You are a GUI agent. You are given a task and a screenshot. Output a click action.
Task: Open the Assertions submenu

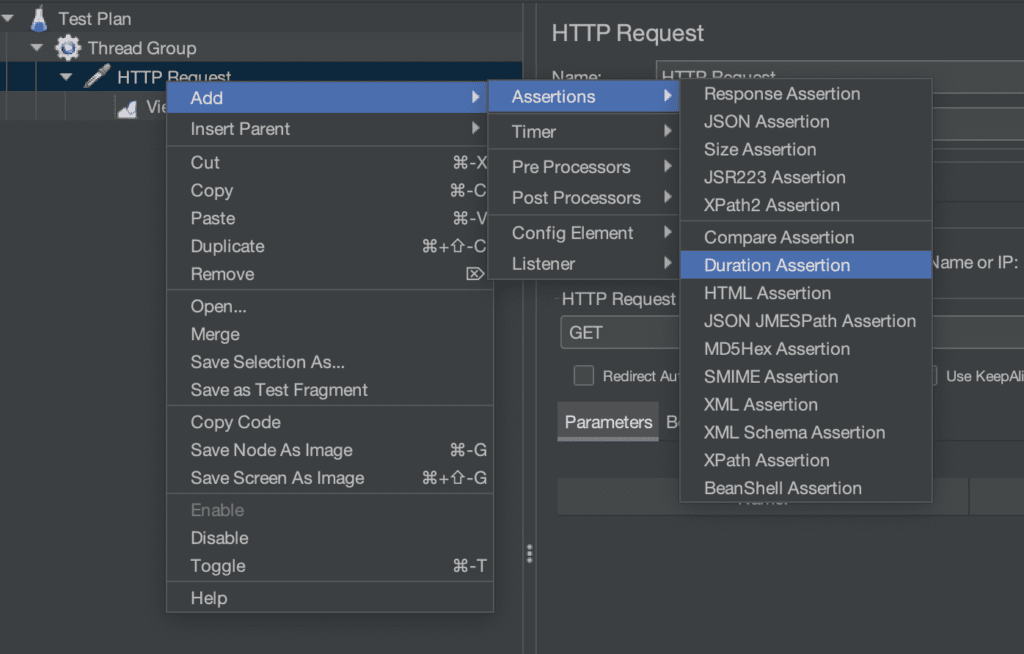click(584, 97)
